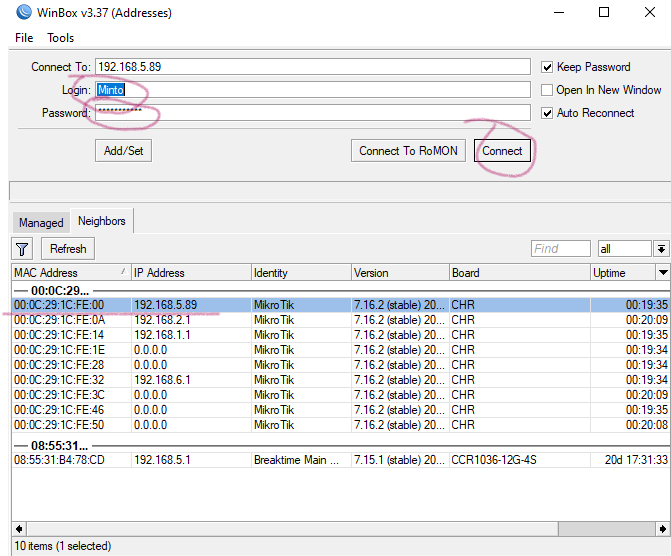This screenshot has width=671, height=556.
Task: Click the Connect button
Action: 502,151
